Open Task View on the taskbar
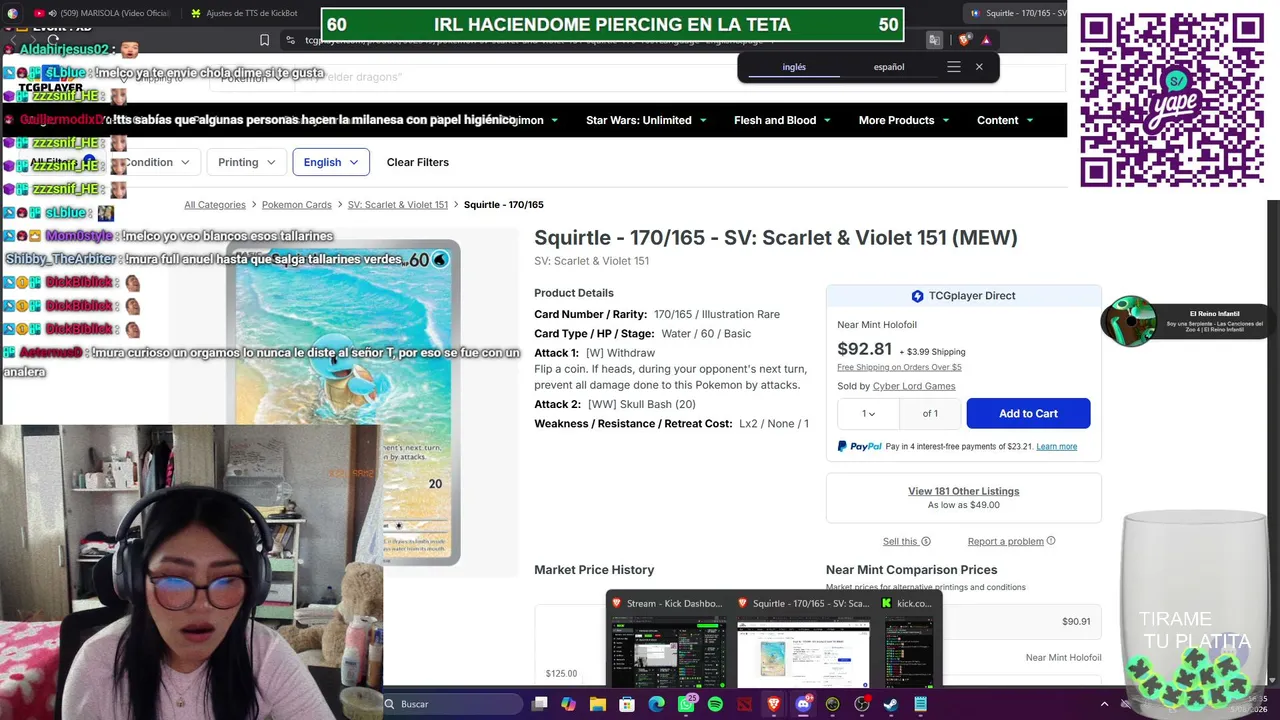 click(x=540, y=704)
